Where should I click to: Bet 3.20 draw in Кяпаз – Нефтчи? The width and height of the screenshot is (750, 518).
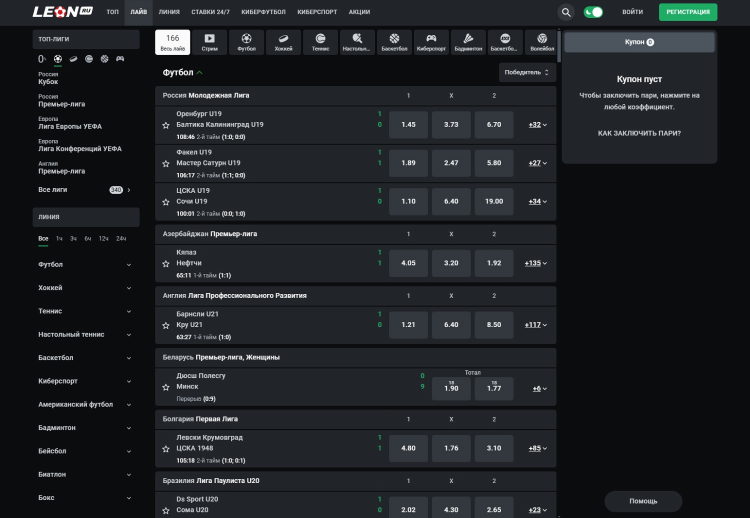(451, 263)
